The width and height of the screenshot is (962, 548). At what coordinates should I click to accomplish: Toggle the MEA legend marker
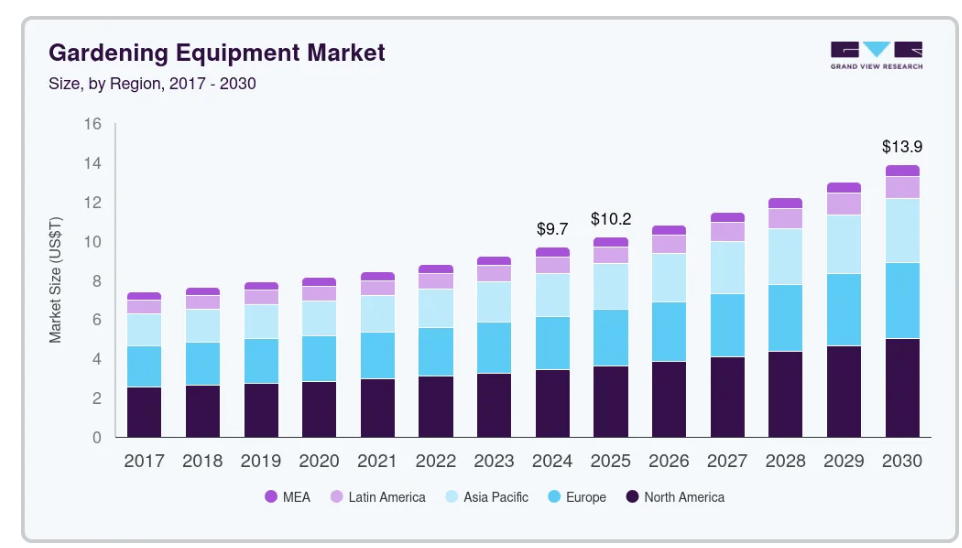[270, 497]
